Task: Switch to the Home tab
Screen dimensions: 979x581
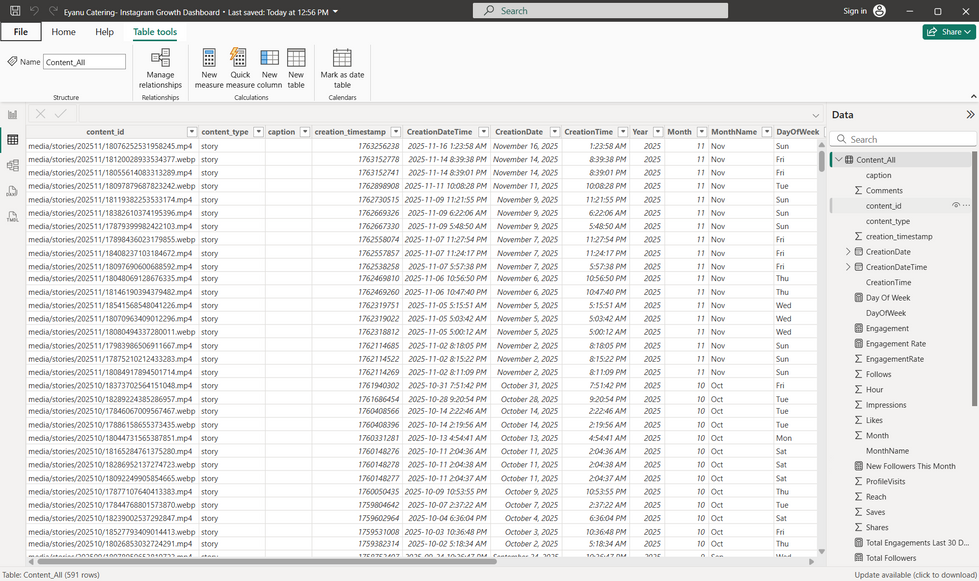Action: click(x=63, y=32)
